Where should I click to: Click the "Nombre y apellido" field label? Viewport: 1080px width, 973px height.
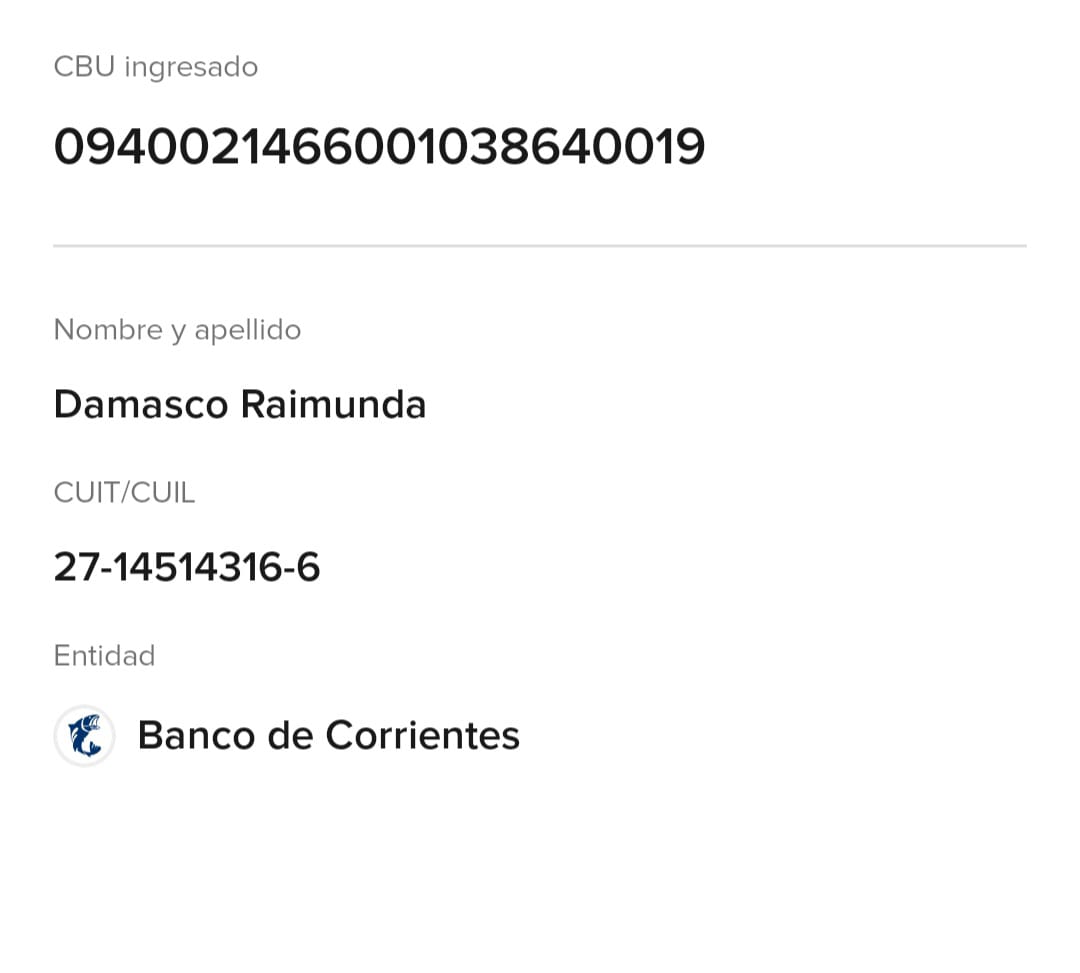click(x=177, y=330)
